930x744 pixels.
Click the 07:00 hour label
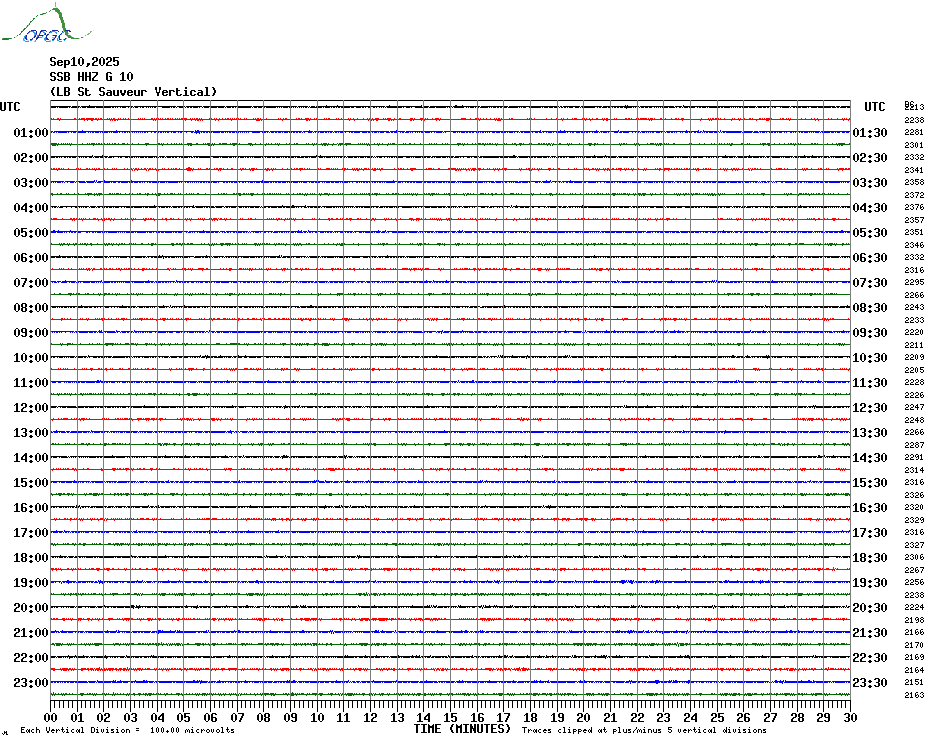pos(31,282)
